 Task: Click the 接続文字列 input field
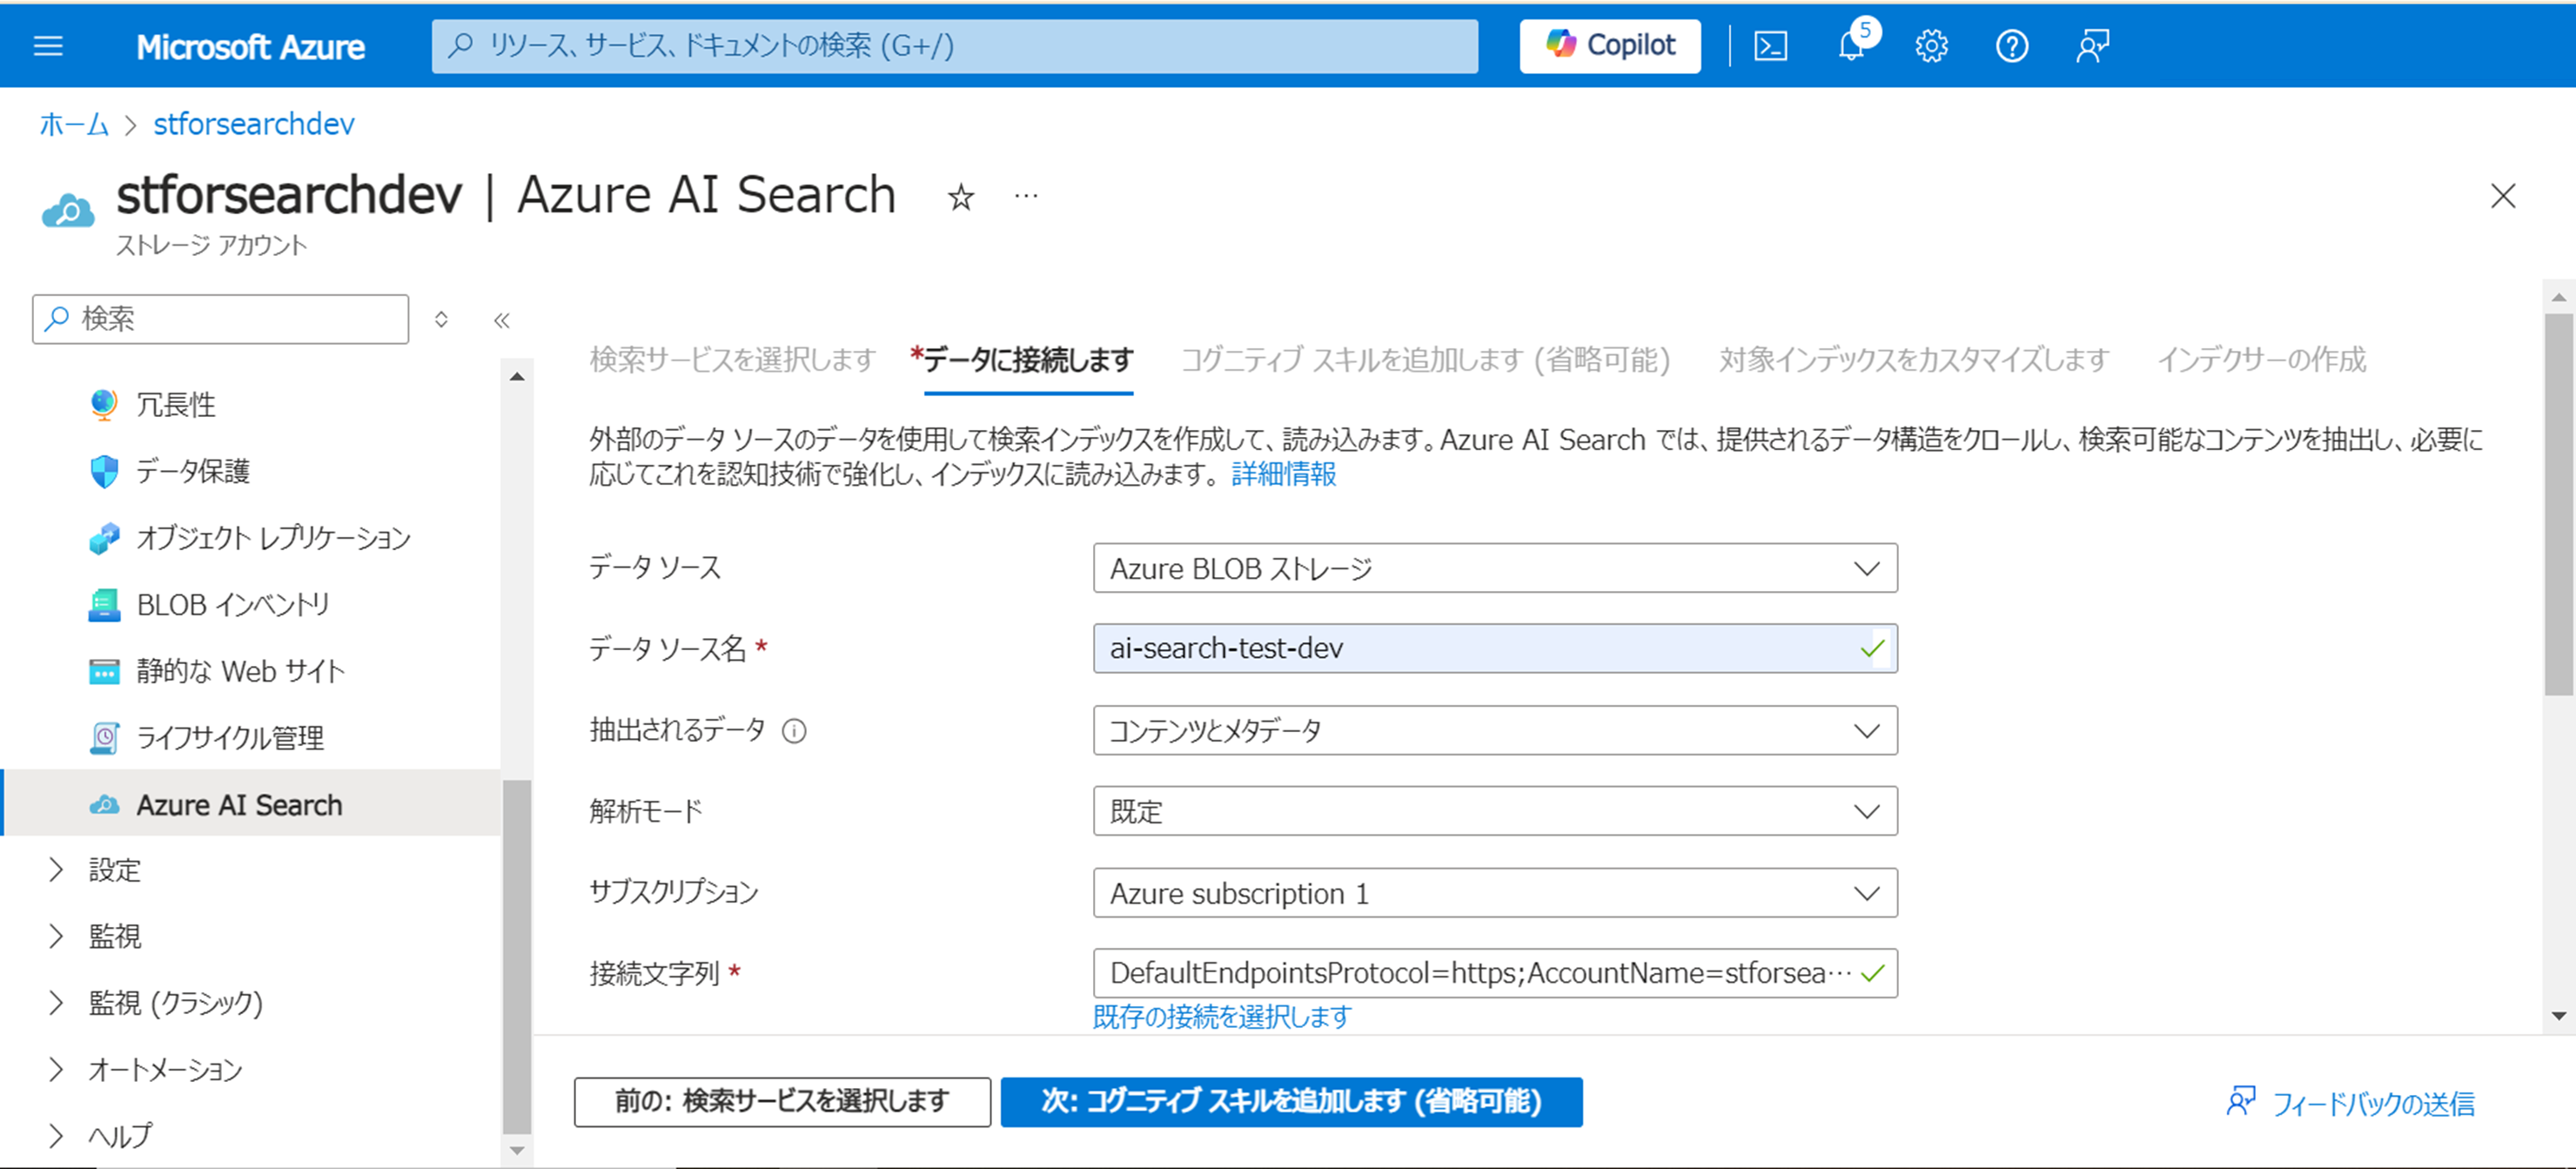point(1495,973)
